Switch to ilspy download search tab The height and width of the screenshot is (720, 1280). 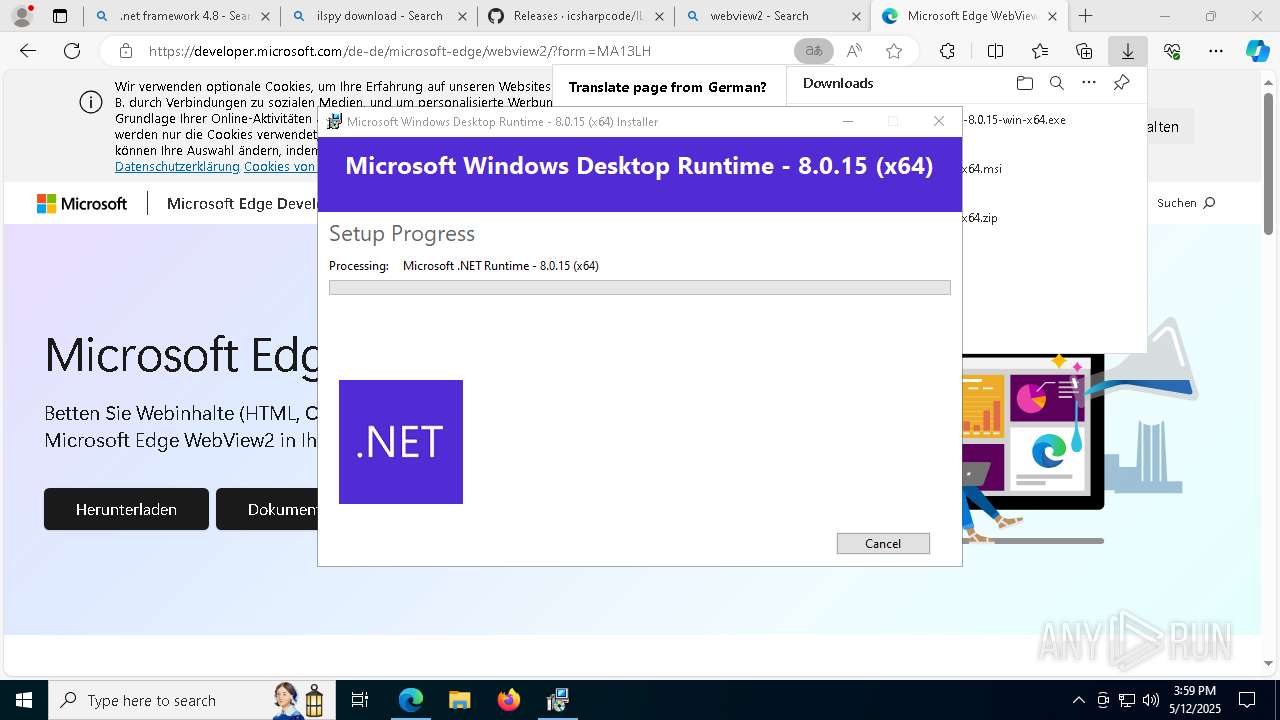[x=378, y=16]
